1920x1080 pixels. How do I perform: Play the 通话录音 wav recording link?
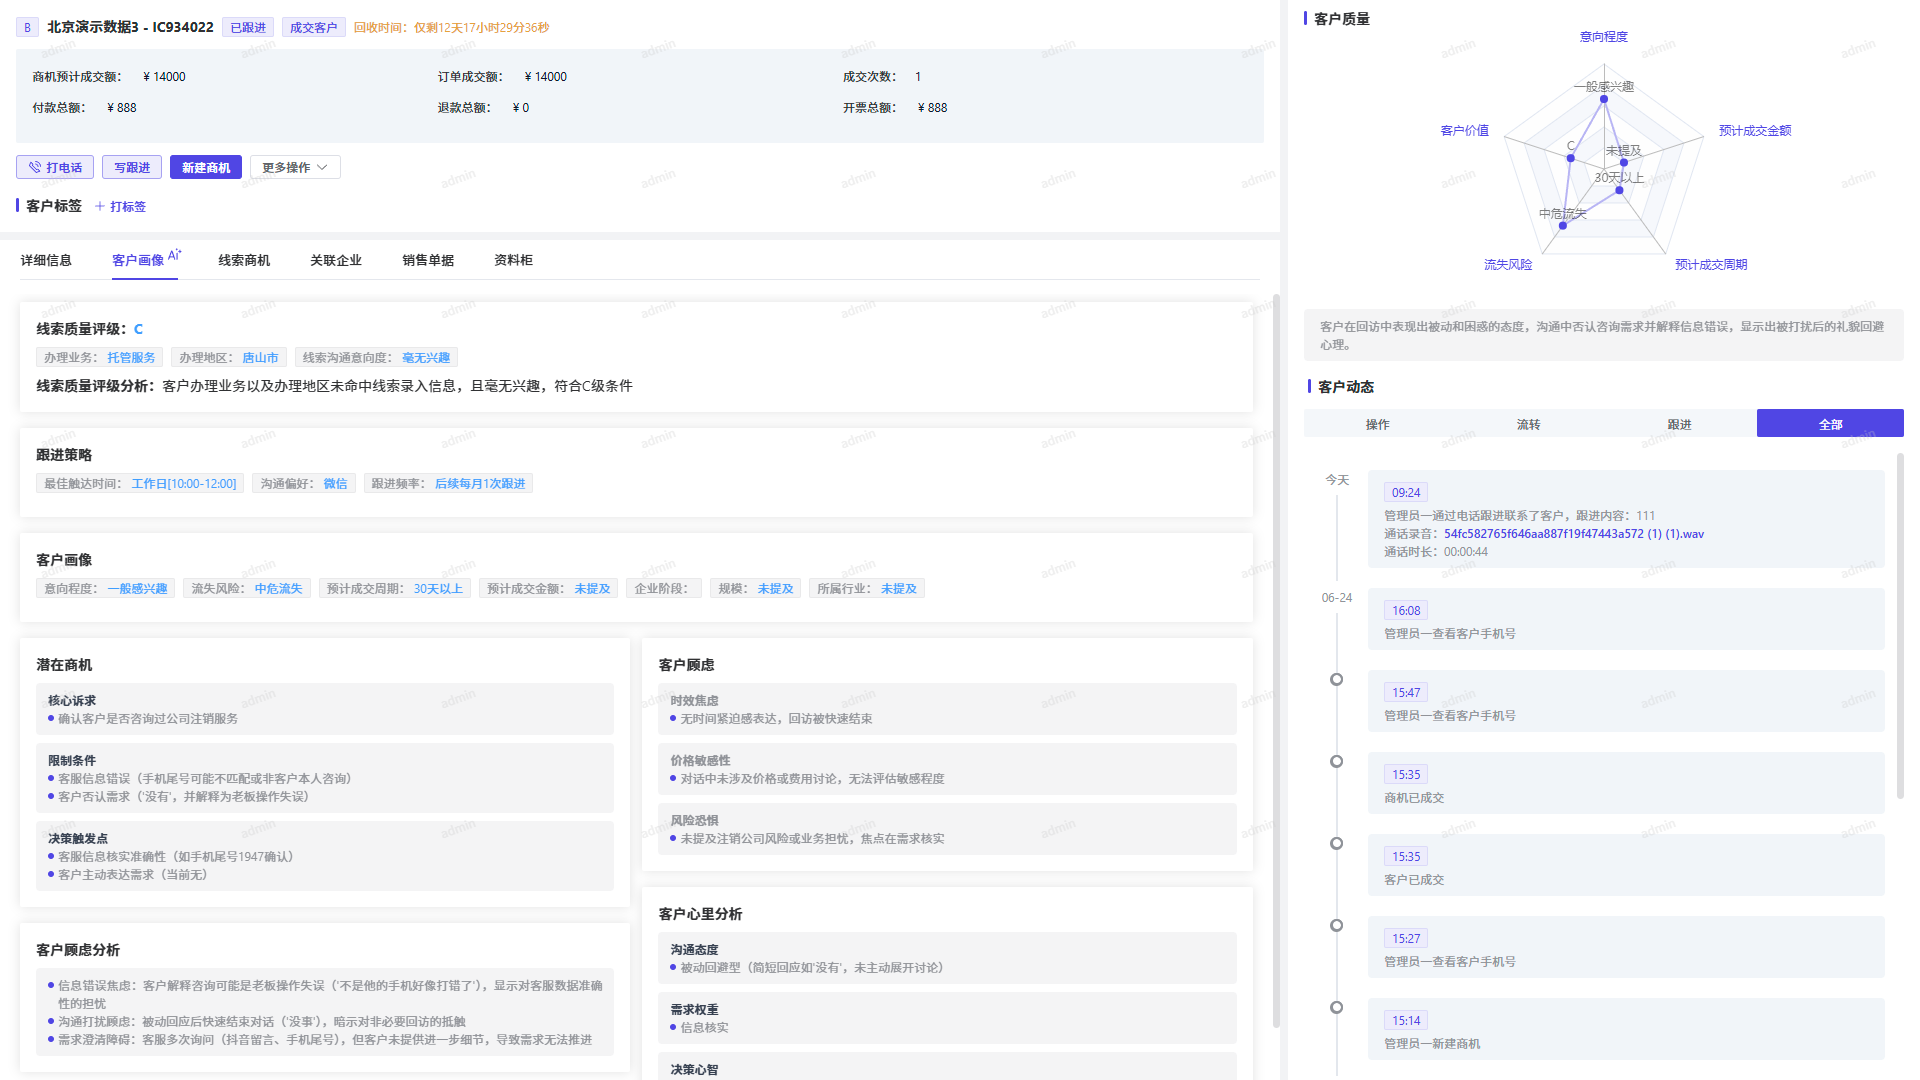1572,533
